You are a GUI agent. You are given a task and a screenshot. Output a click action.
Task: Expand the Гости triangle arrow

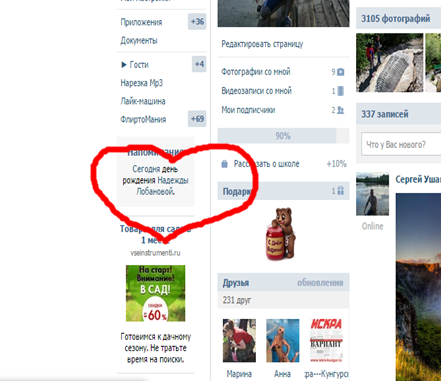pos(124,65)
